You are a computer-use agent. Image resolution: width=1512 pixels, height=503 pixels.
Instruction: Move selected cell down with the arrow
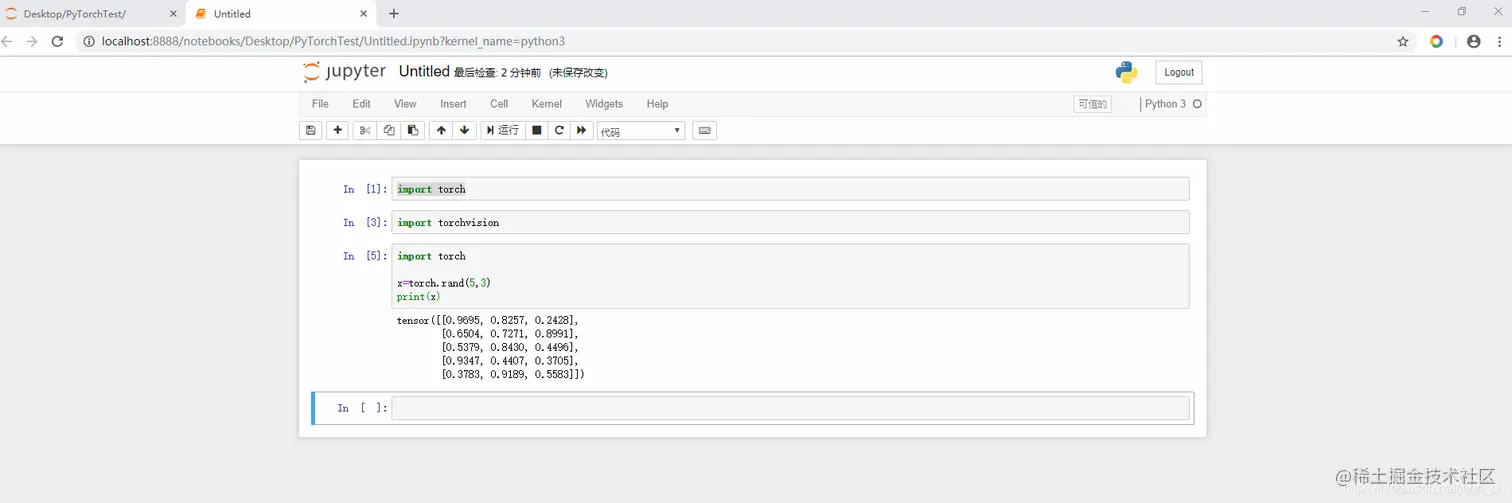pyautogui.click(x=464, y=130)
